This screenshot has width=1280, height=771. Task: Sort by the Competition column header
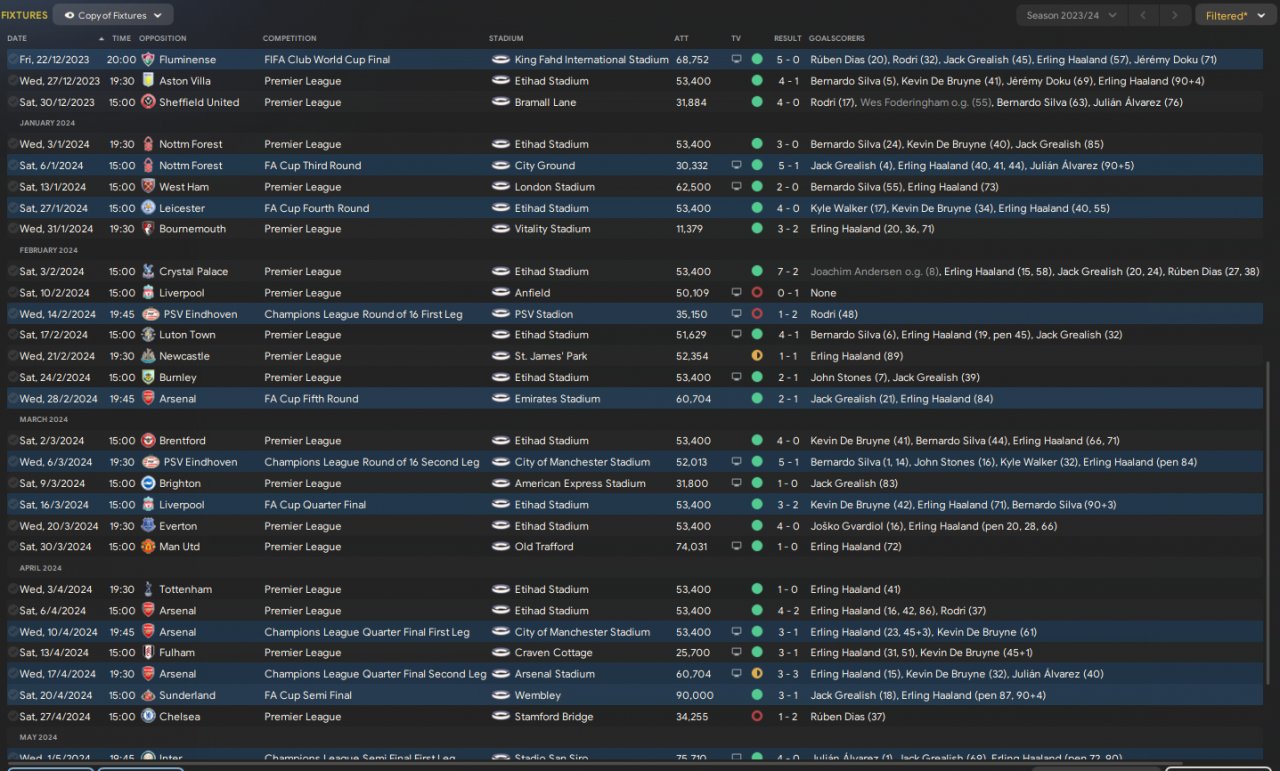289,39
